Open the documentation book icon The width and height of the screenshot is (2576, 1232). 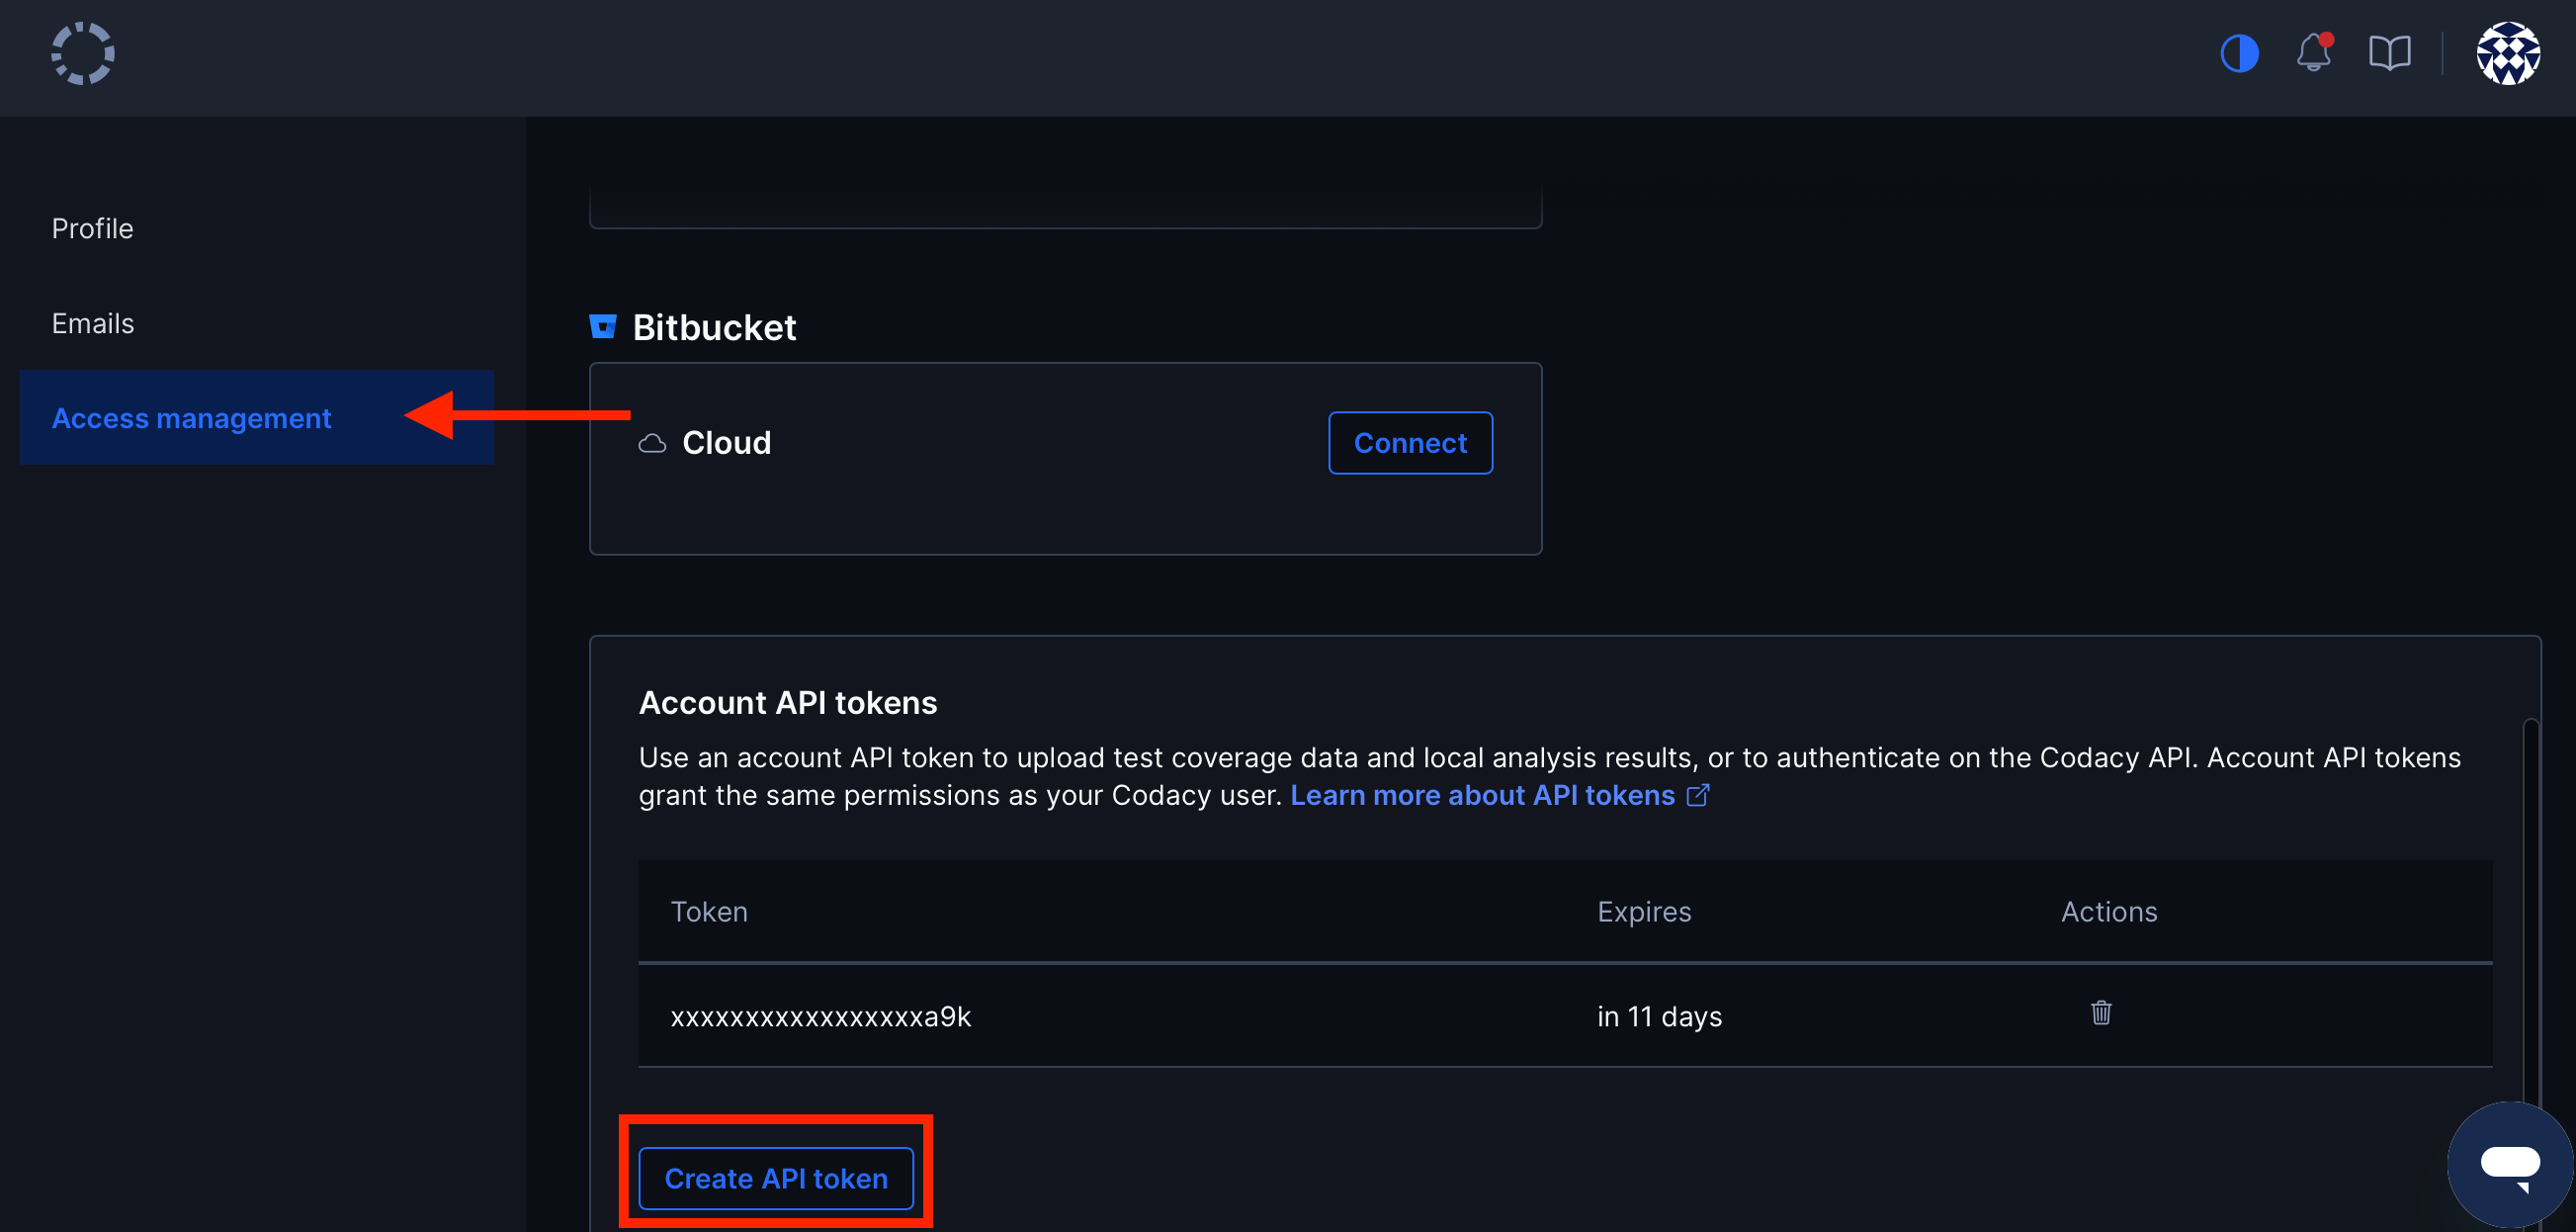click(x=2389, y=53)
